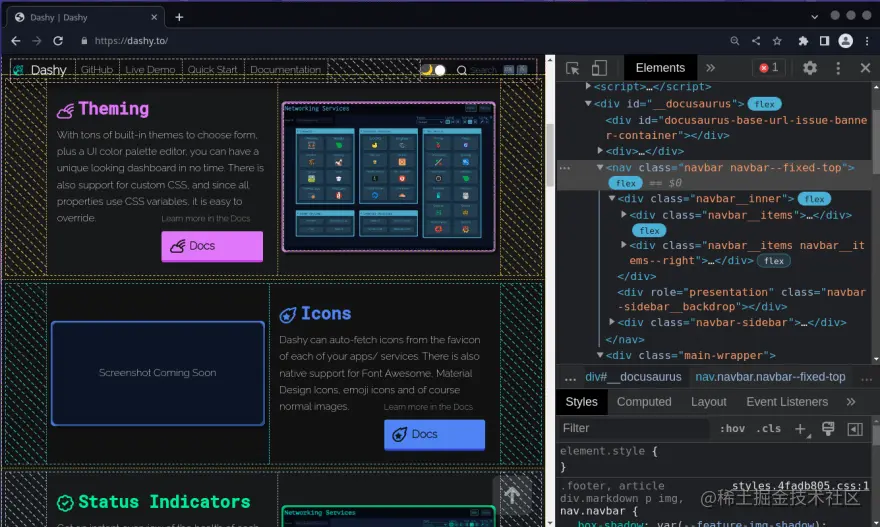The image size is (880, 527).
Task: Click the Icons Learn more in the Docs link
Action: pyautogui.click(x=428, y=407)
